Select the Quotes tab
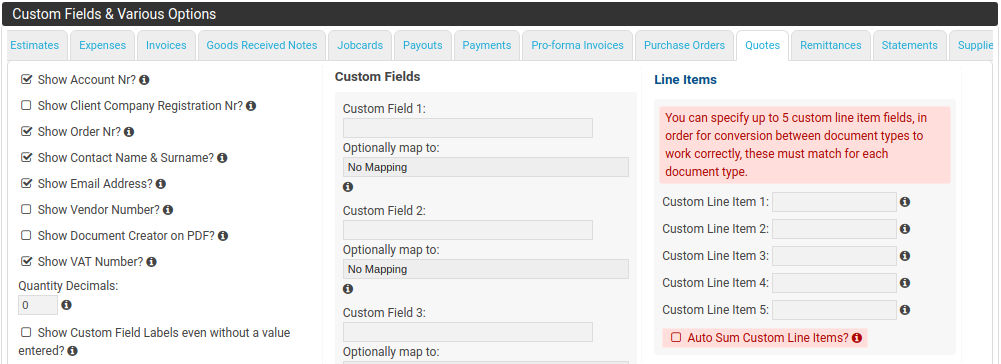This screenshot has width=1001, height=364. click(x=762, y=45)
